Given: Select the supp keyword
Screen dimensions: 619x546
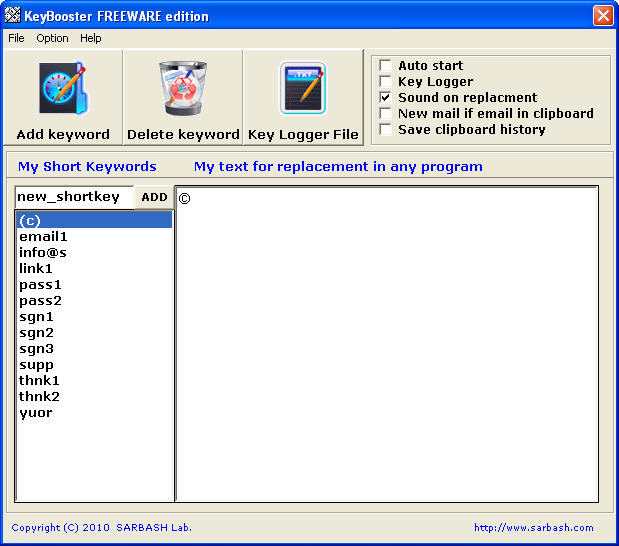Looking at the screenshot, I should 95,364.
